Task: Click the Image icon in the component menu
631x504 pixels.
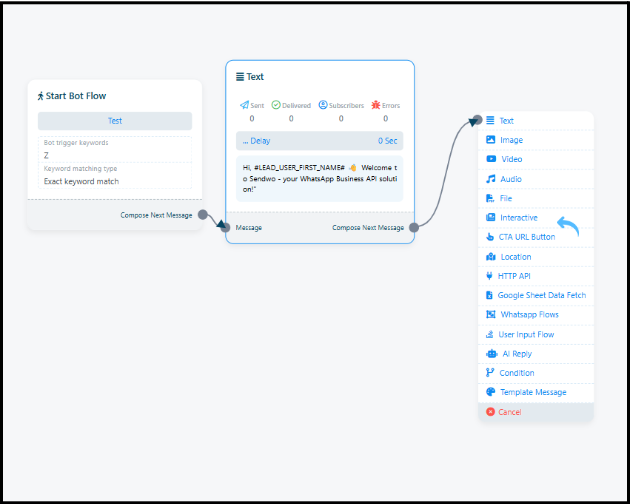Action: coord(490,140)
